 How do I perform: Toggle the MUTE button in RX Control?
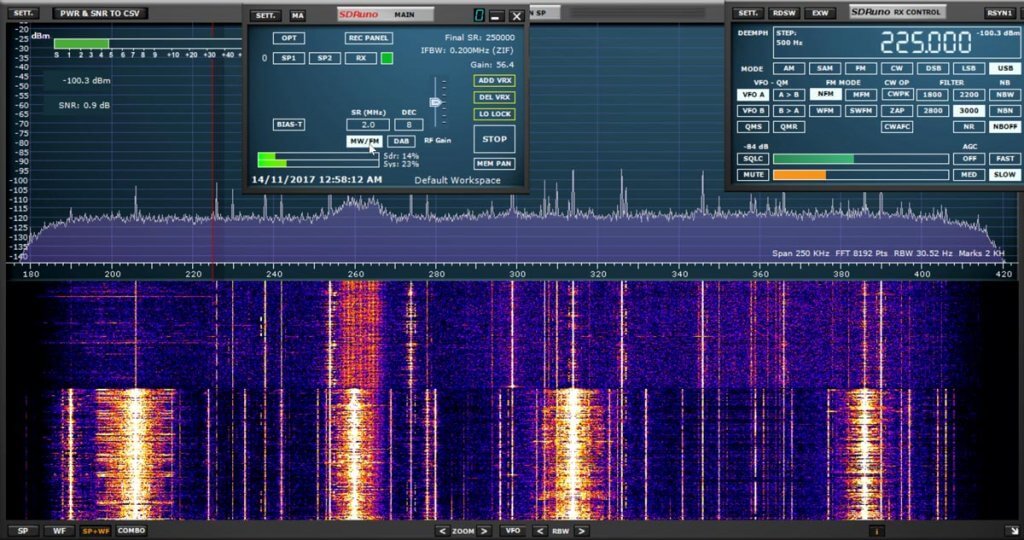coord(752,175)
